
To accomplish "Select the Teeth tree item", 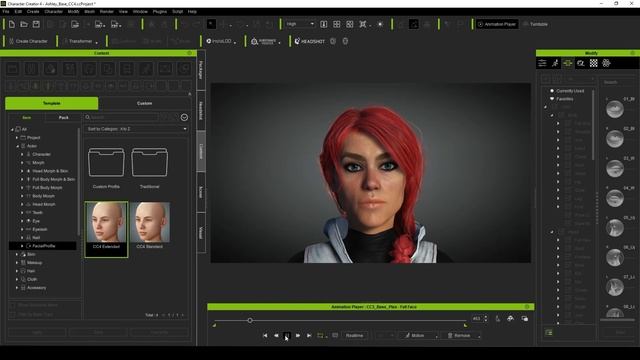I will [x=38, y=213].
